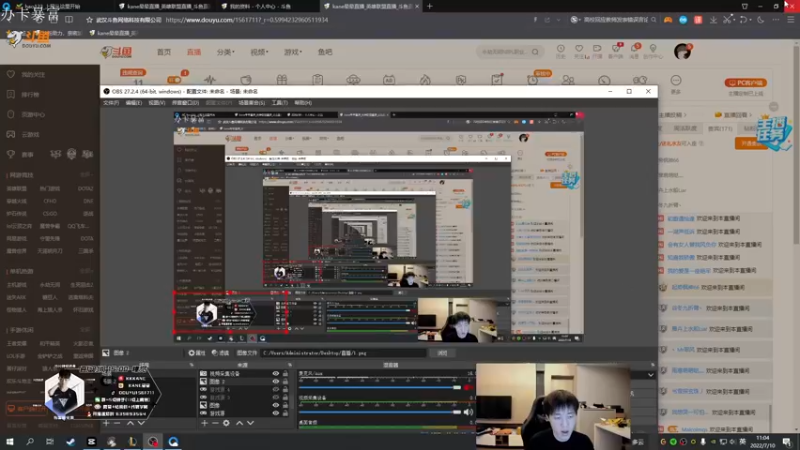Open source 属性 properties gear in OBS

click(x=196, y=353)
